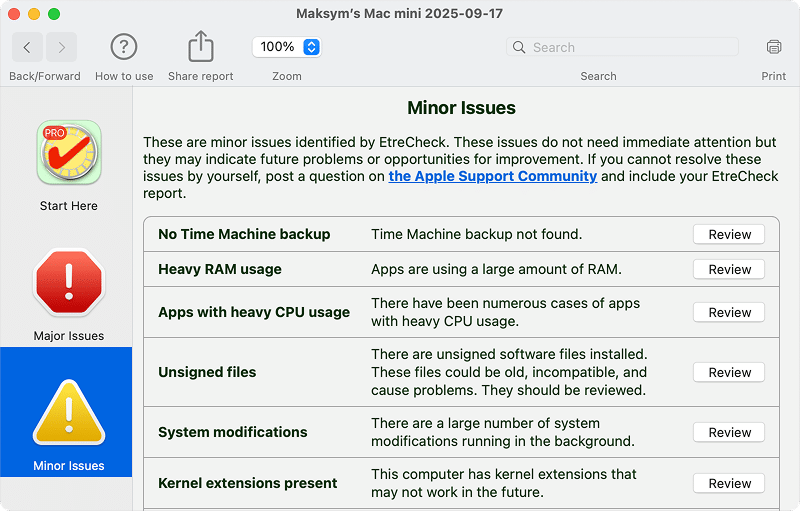800x511 pixels.
Task: Click 'Kernel extensions present' title
Action: (247, 483)
